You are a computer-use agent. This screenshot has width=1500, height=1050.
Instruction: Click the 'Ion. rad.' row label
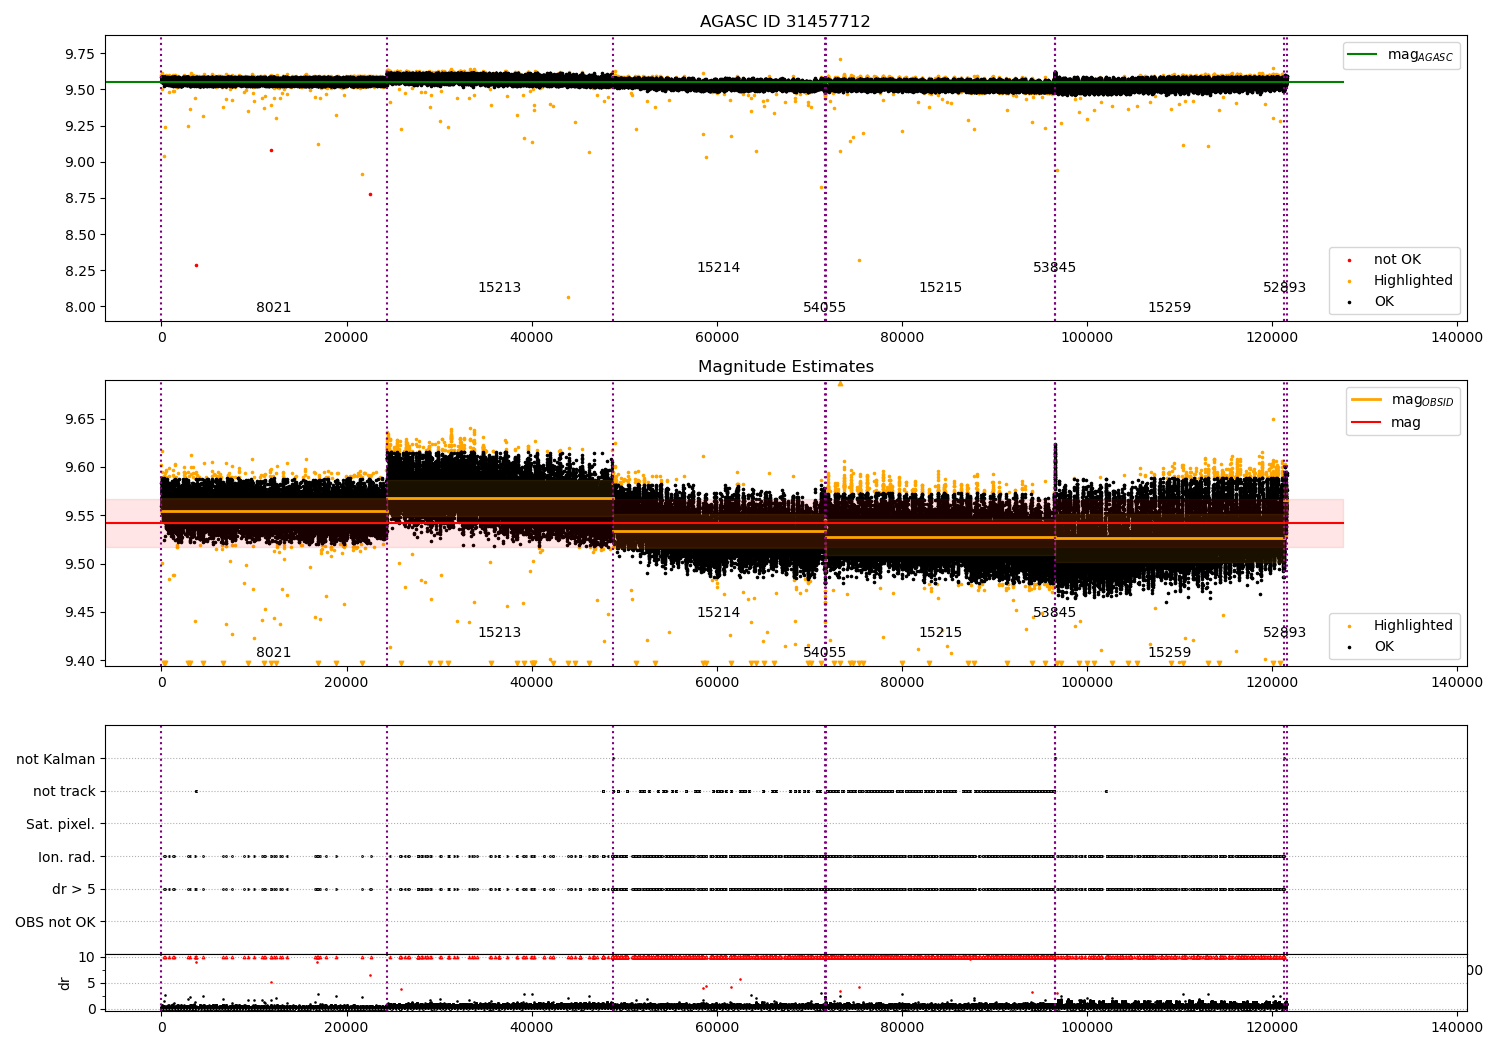(x=67, y=857)
